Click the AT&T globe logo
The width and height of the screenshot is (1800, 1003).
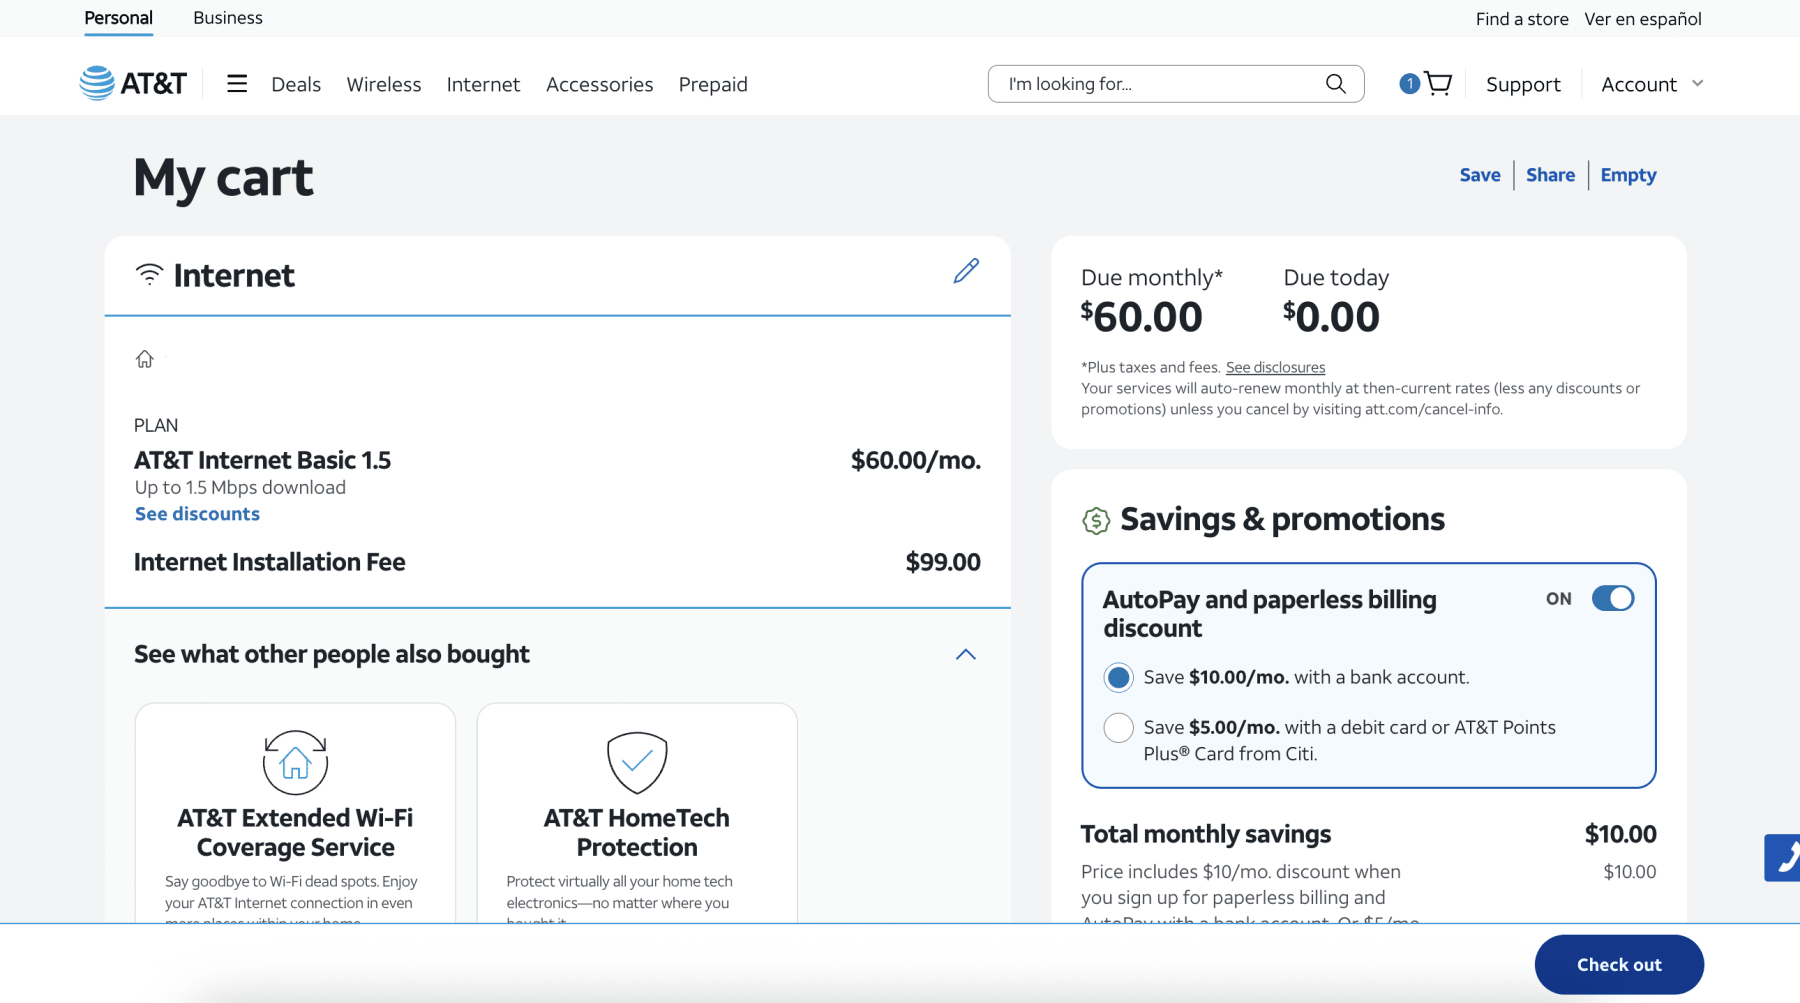pos(98,83)
